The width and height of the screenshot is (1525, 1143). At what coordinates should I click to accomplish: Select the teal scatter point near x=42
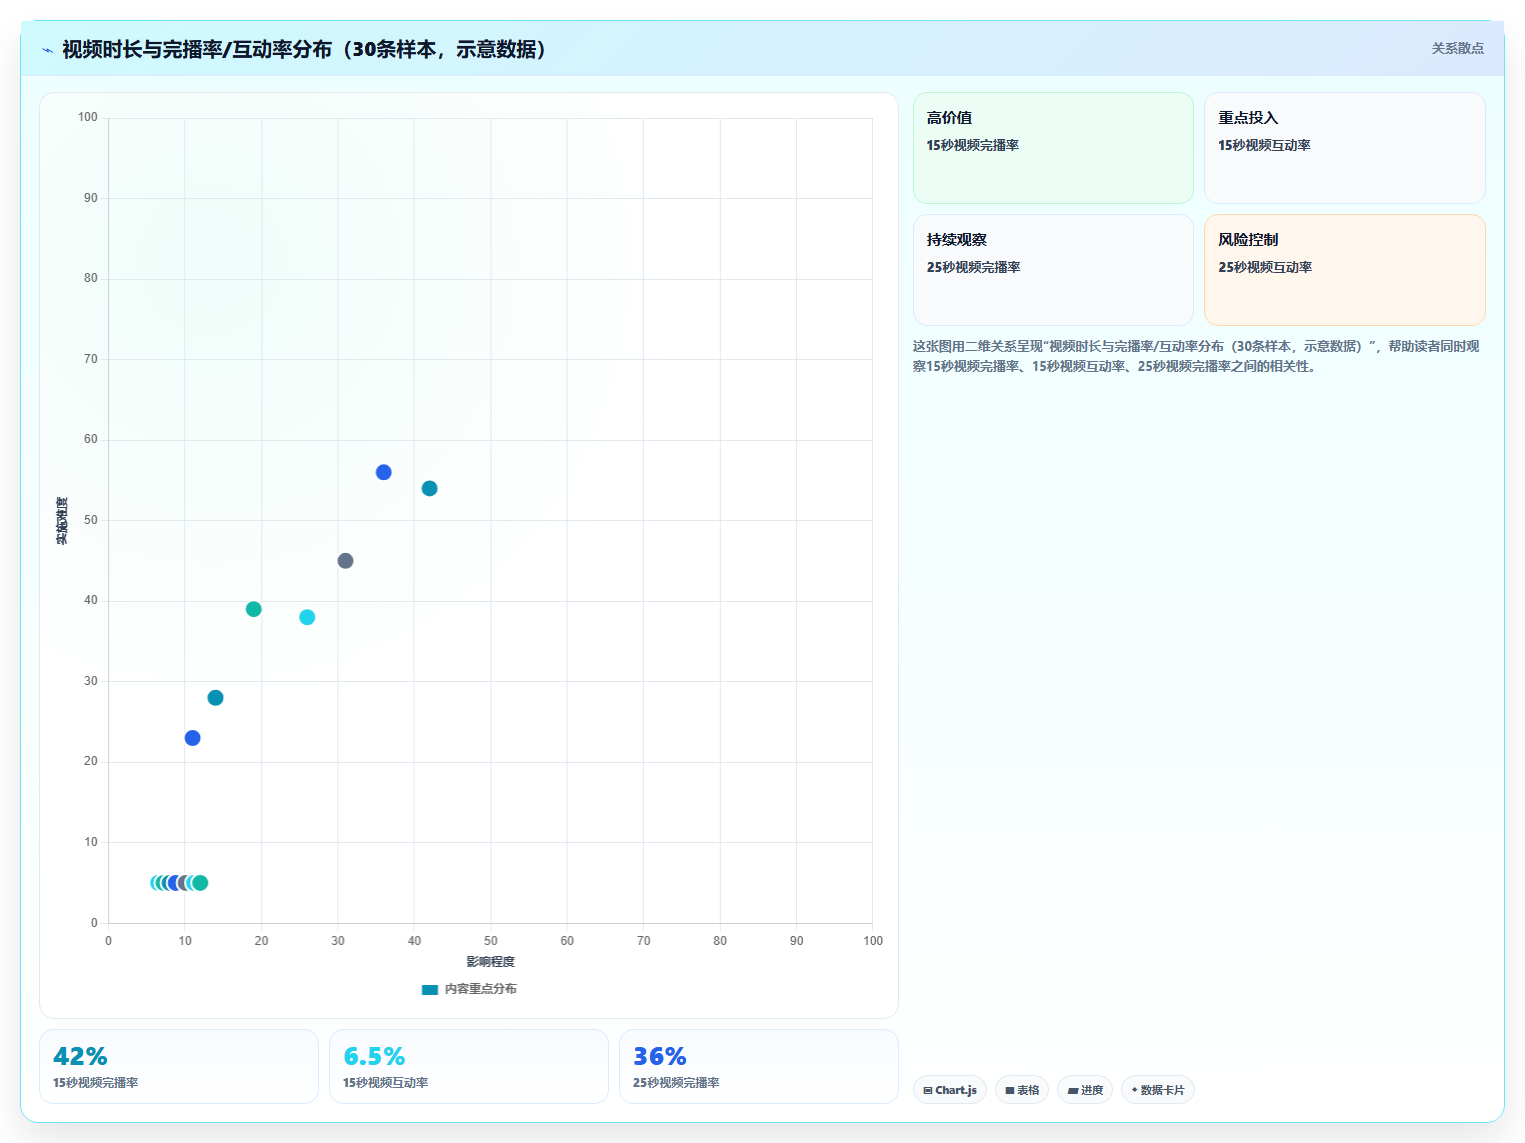coord(430,488)
